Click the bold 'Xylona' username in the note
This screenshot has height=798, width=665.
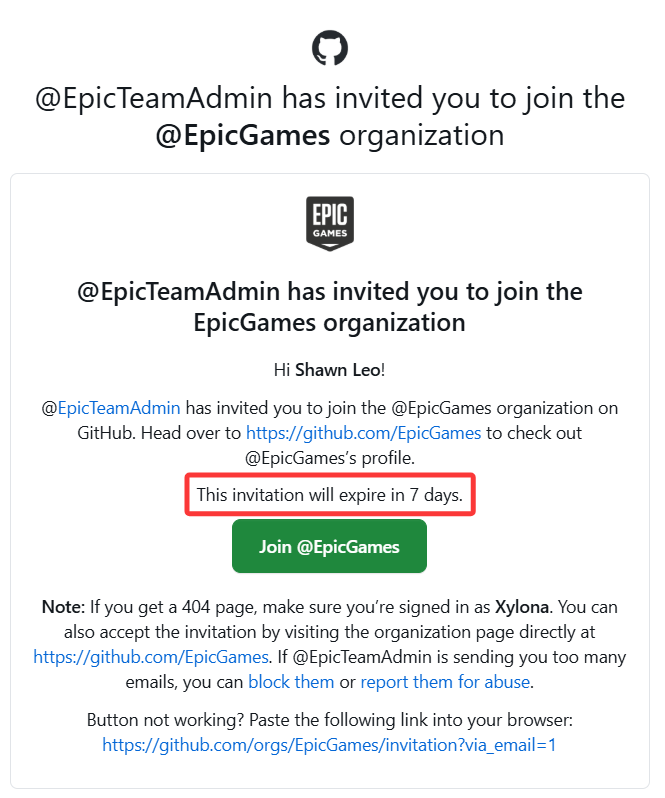(522, 607)
